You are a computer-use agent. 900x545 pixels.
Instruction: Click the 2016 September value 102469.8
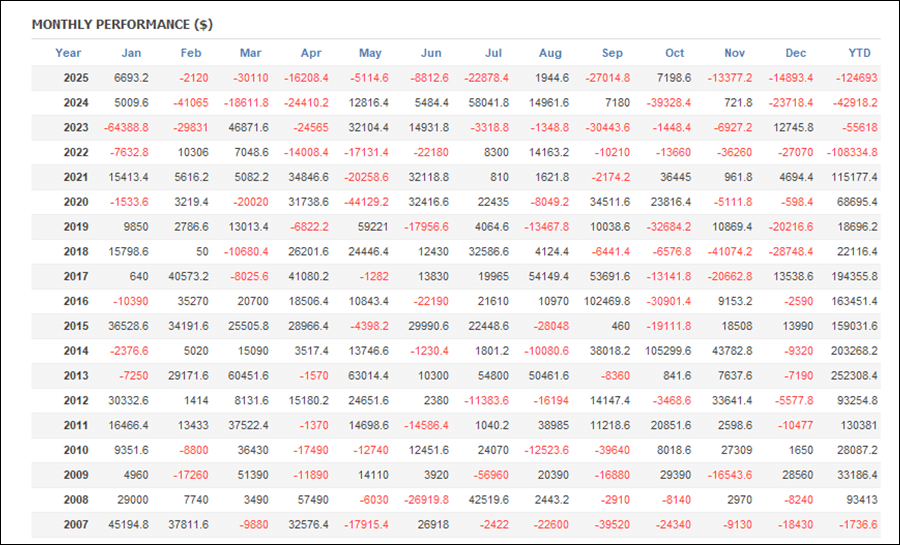click(x=610, y=301)
